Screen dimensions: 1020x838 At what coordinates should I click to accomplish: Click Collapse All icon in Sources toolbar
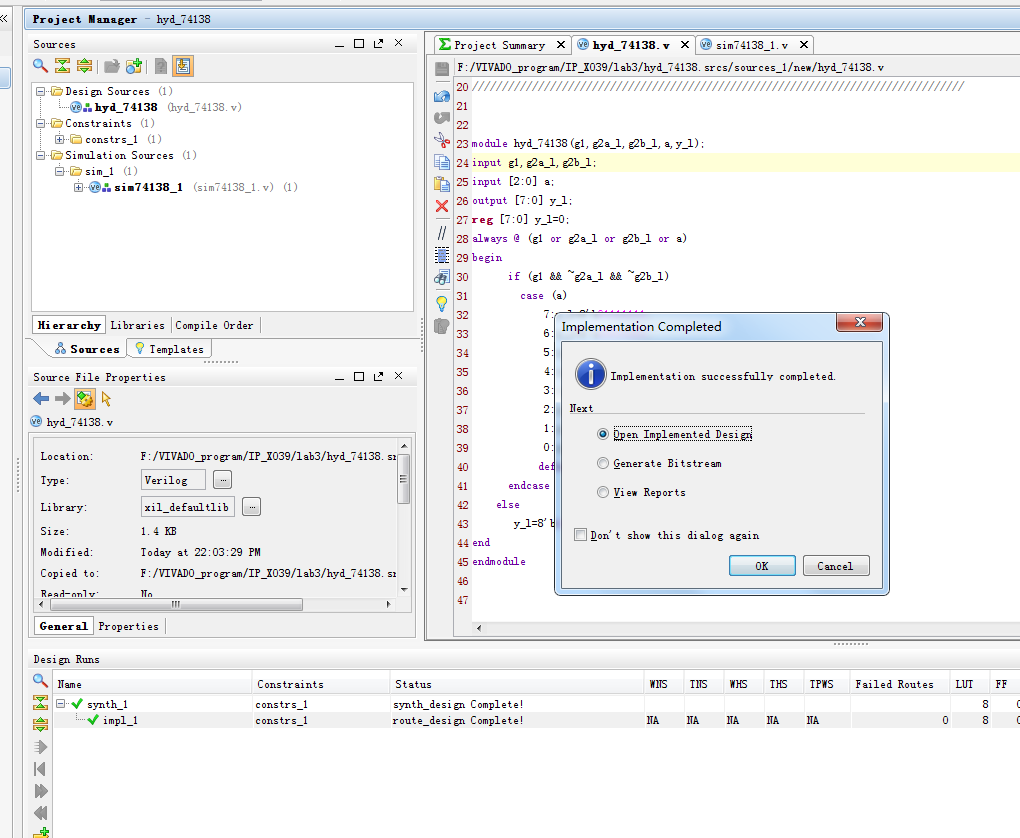point(62,66)
